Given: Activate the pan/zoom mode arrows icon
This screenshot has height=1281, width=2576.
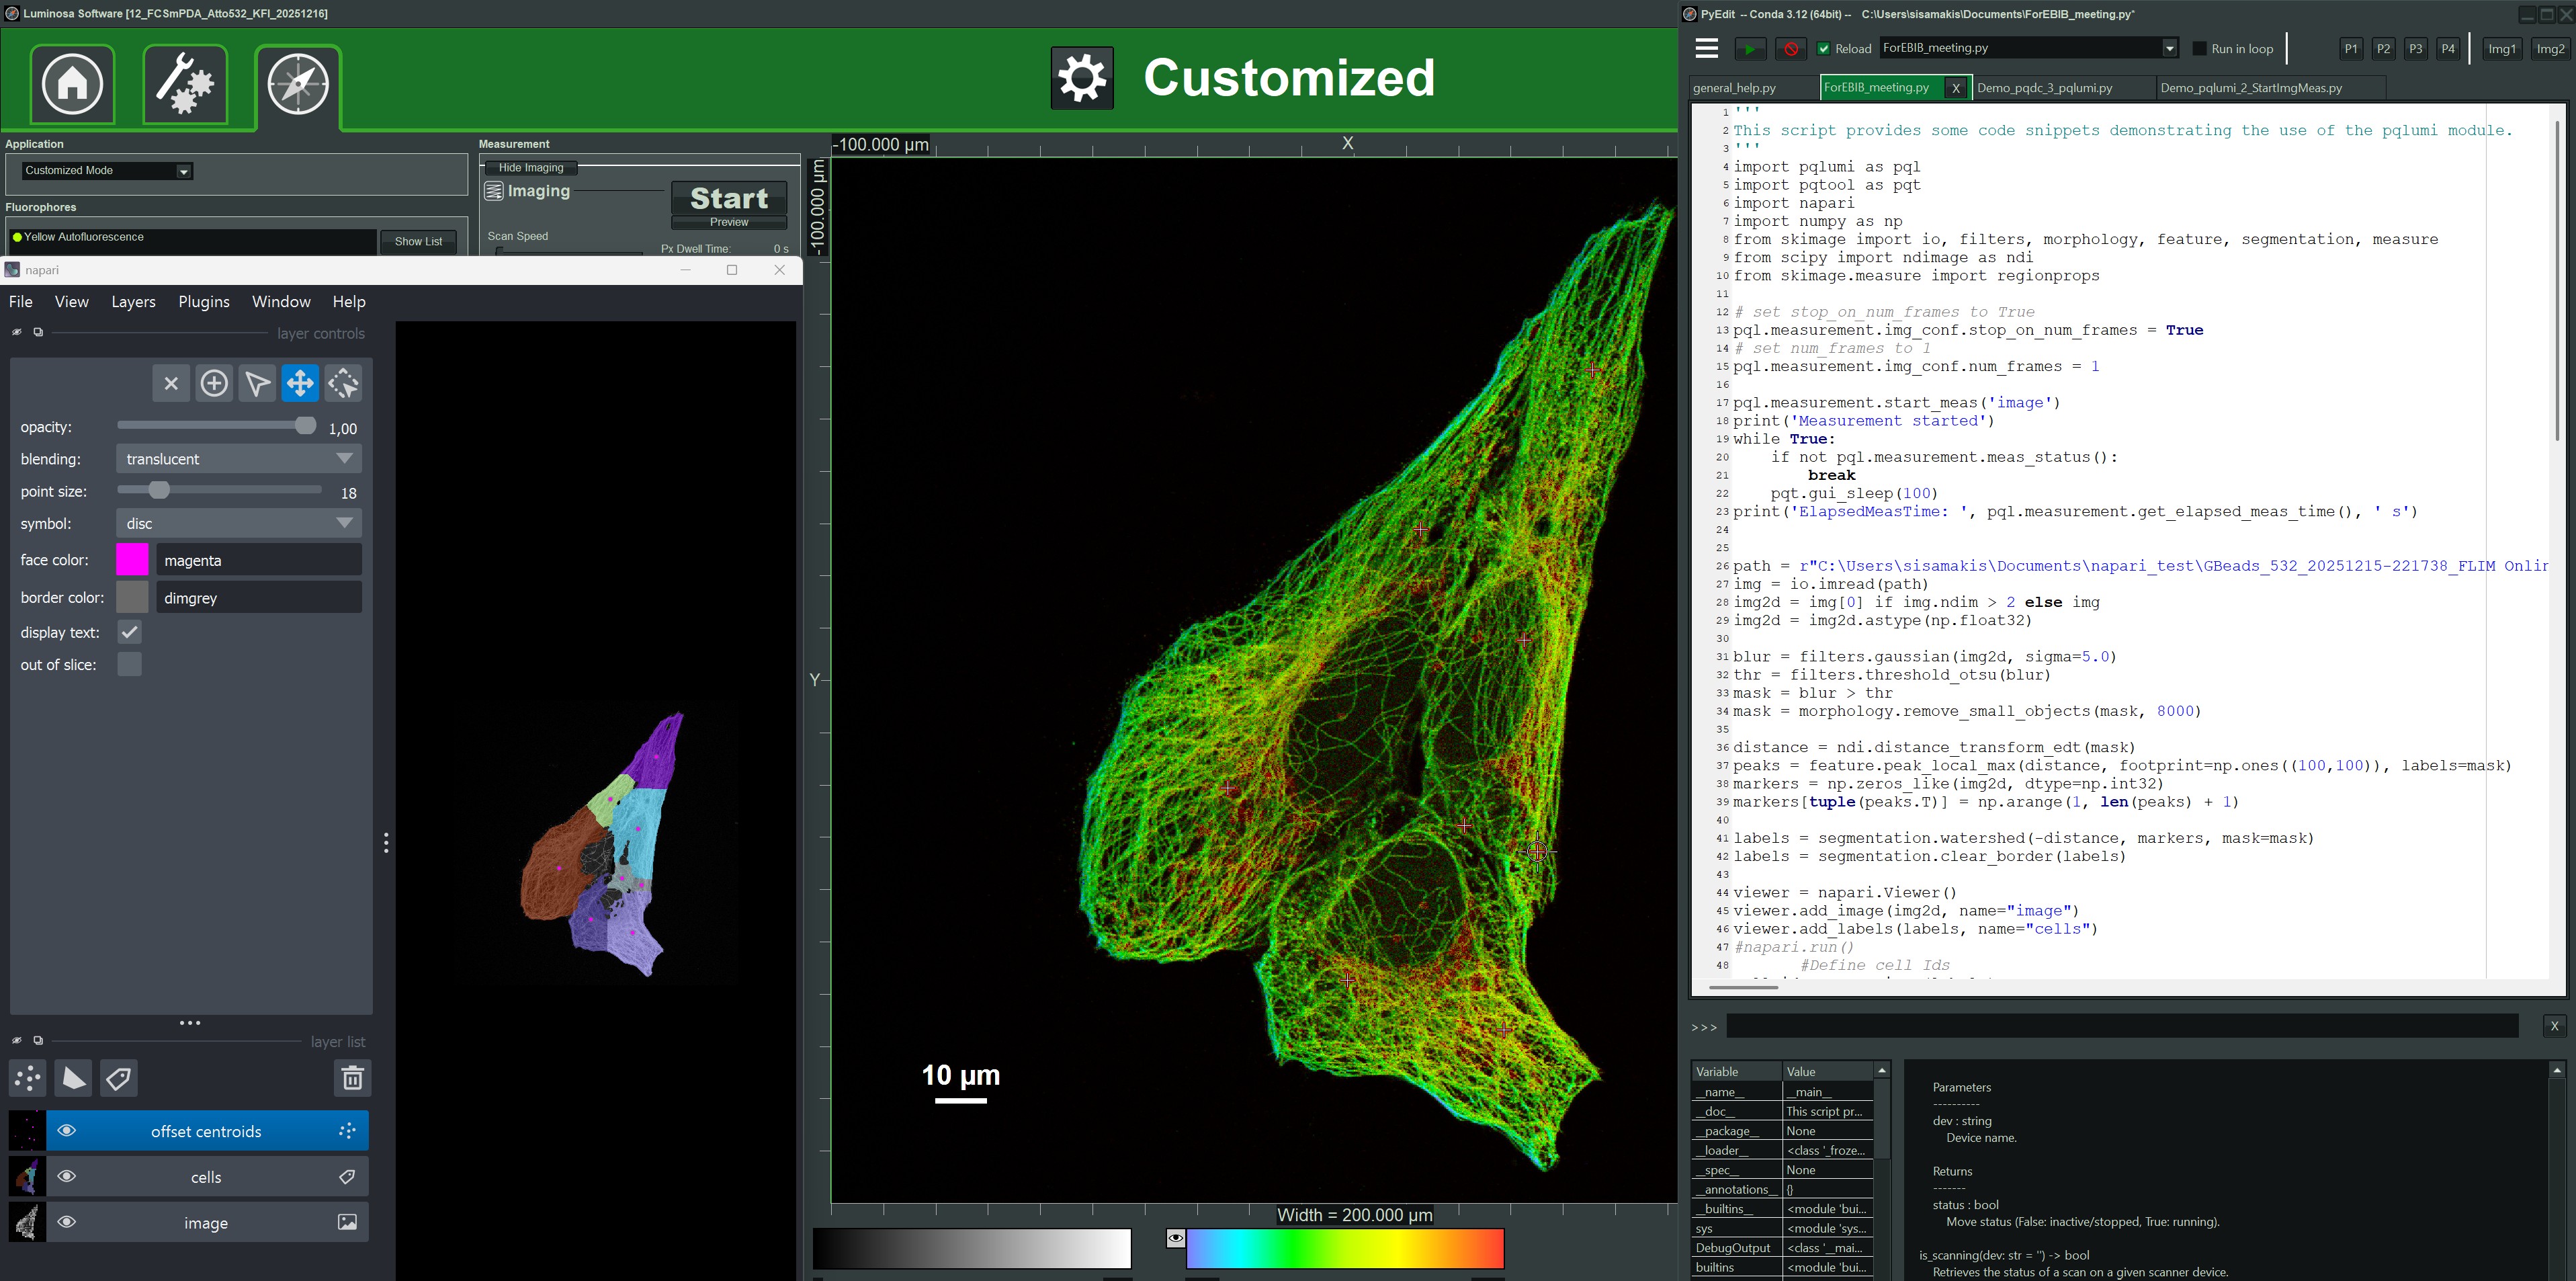Looking at the screenshot, I should coord(300,383).
